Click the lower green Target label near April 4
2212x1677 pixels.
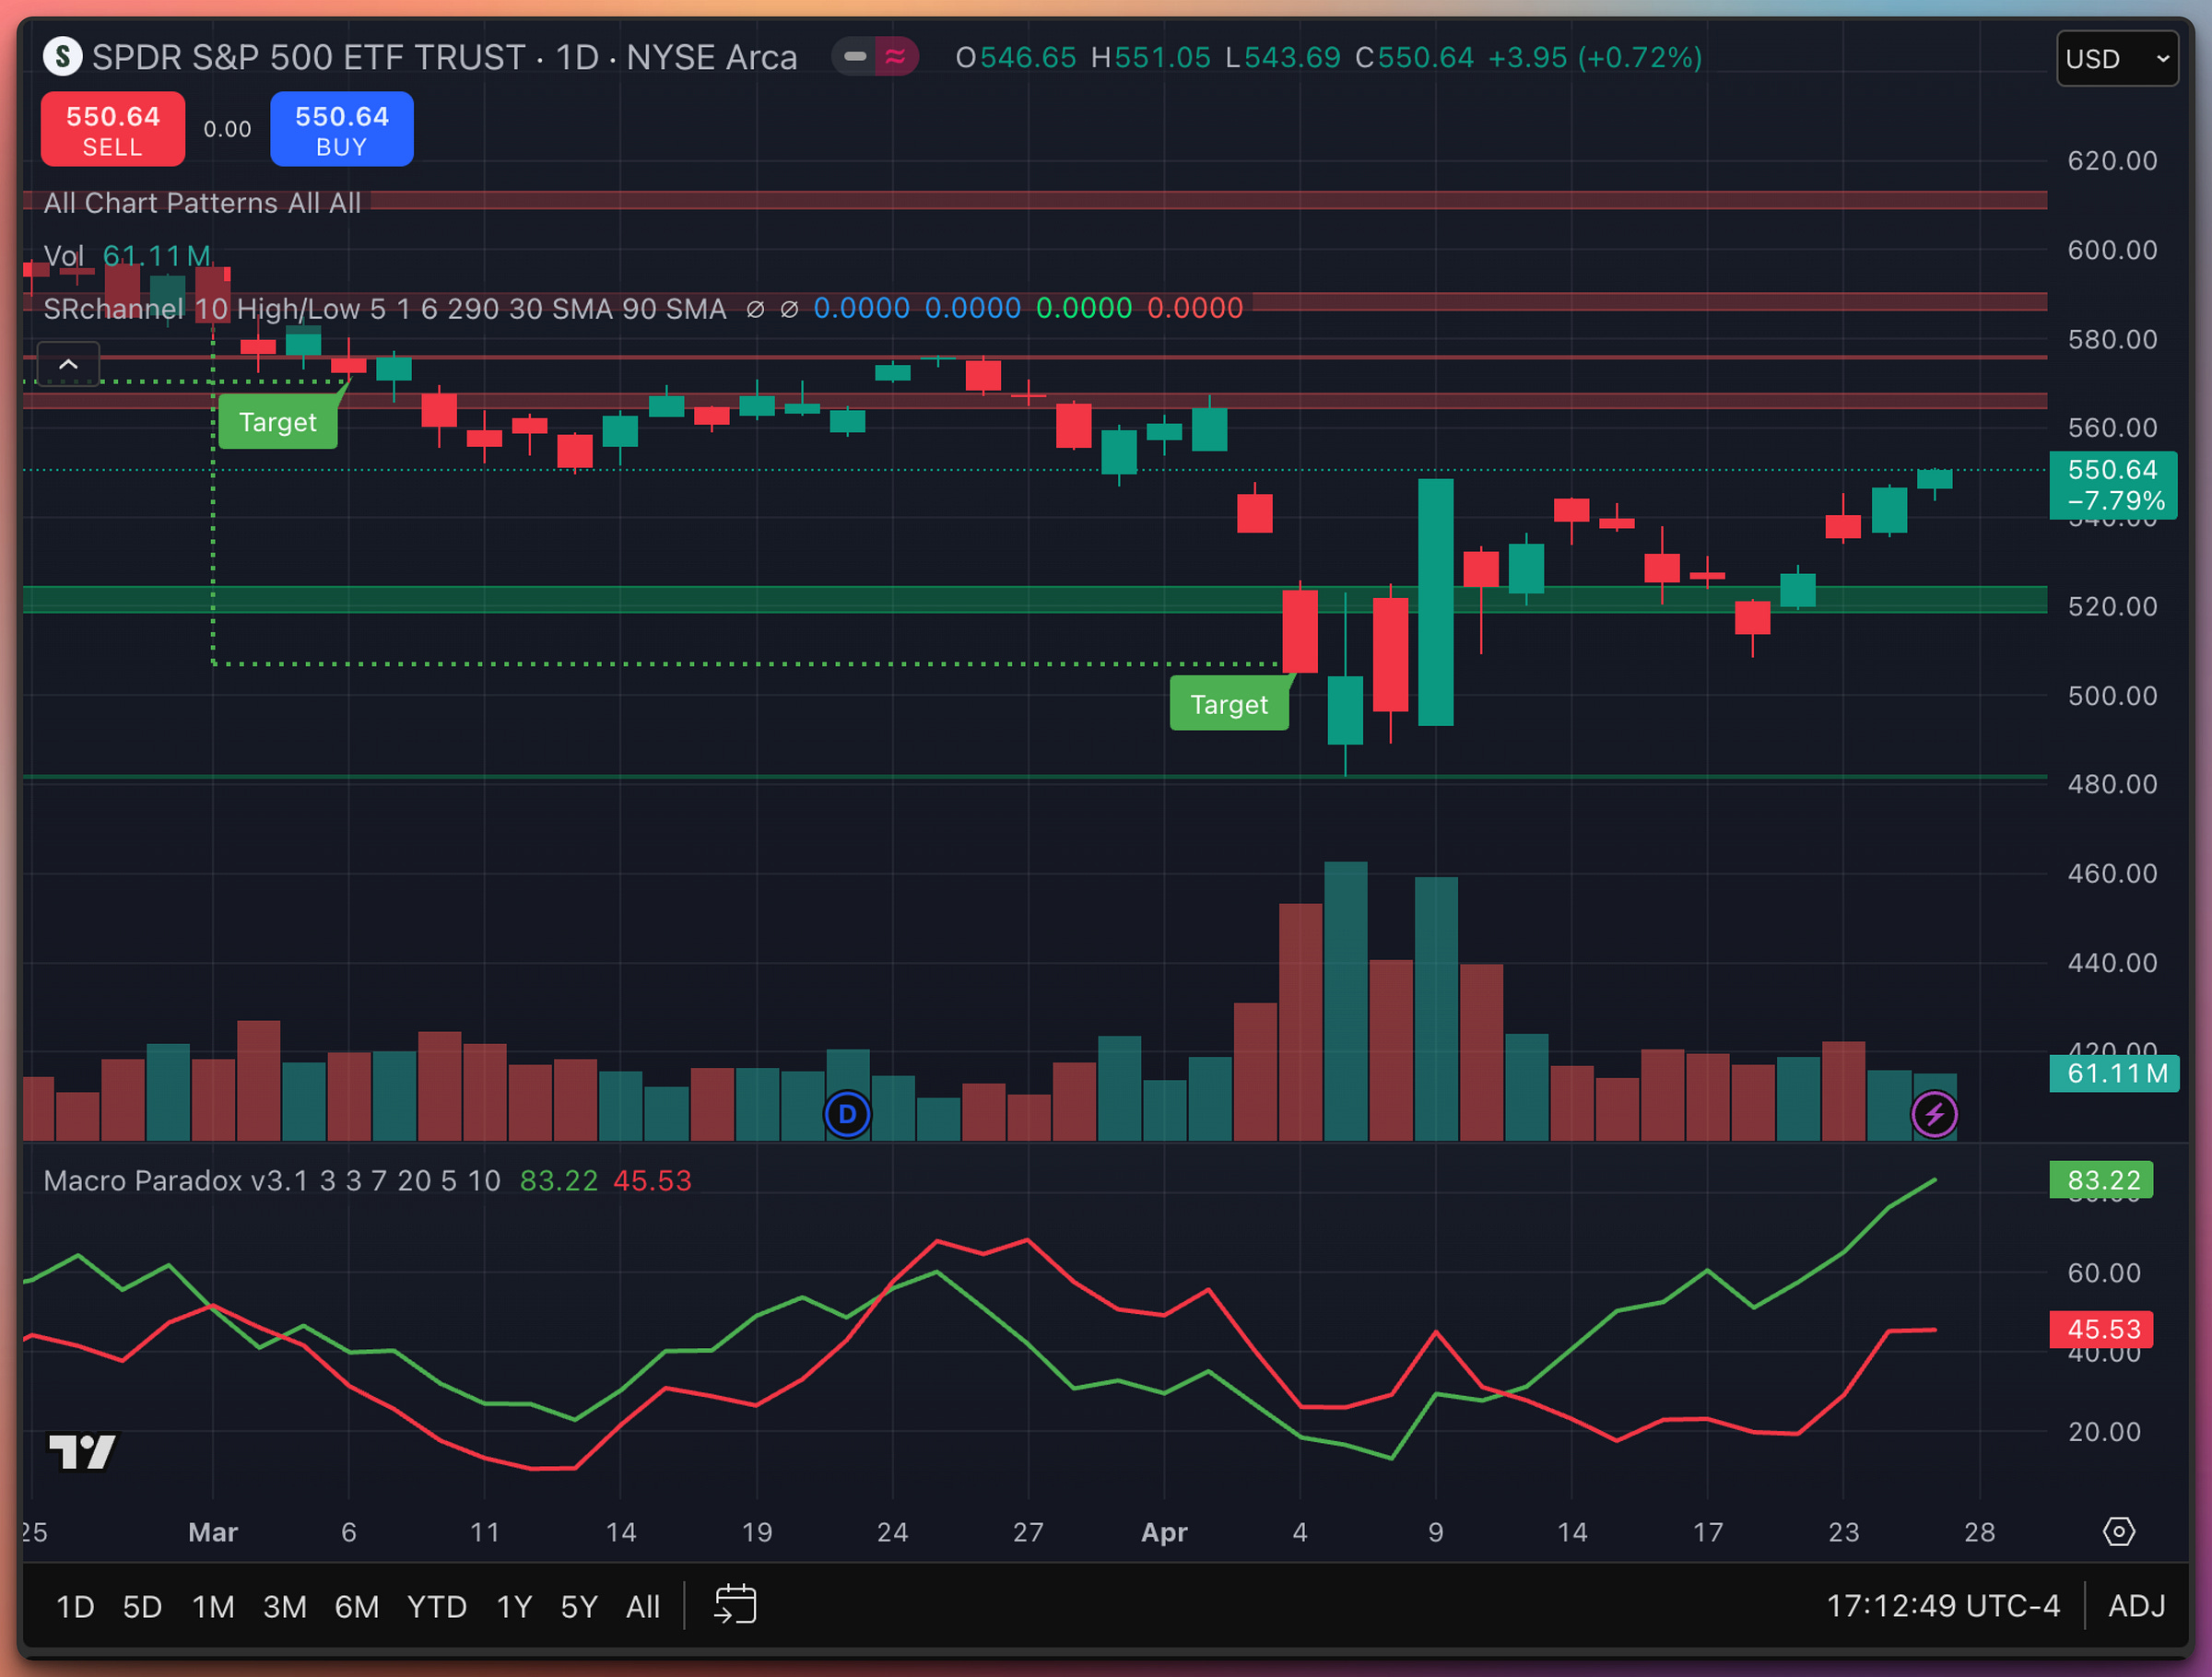(x=1229, y=704)
